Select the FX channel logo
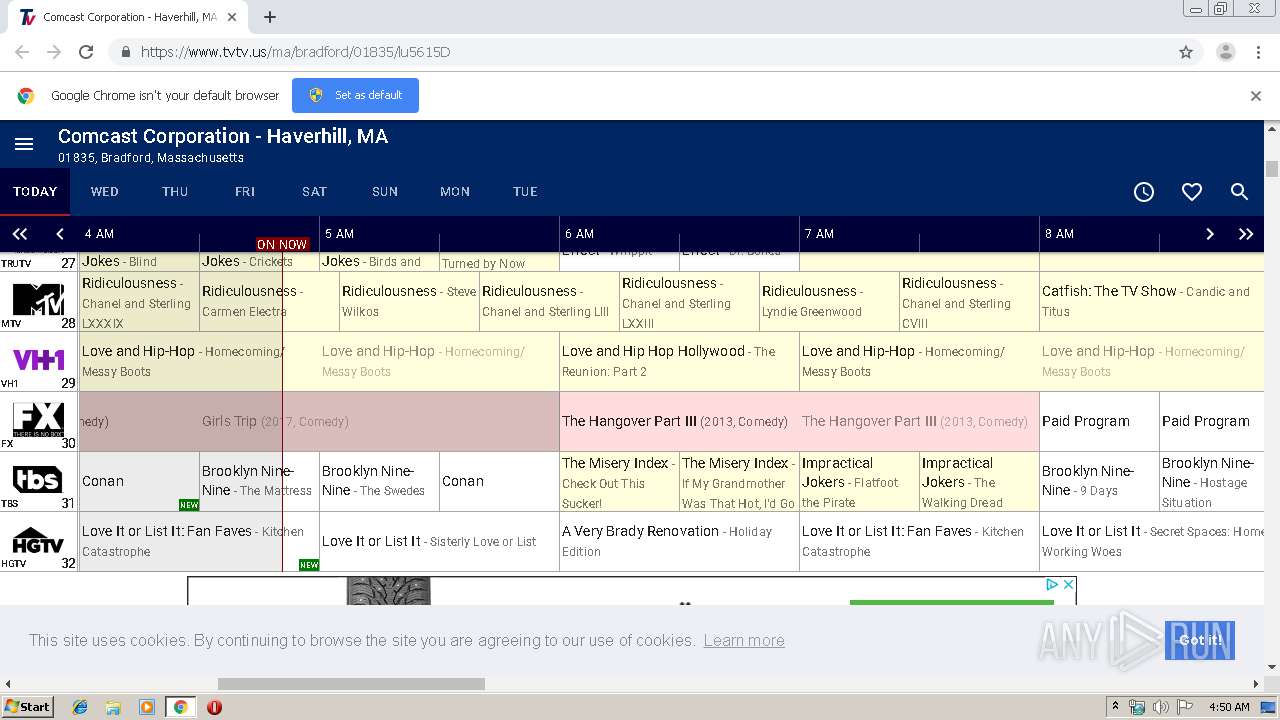The width and height of the screenshot is (1280, 720). [x=38, y=419]
